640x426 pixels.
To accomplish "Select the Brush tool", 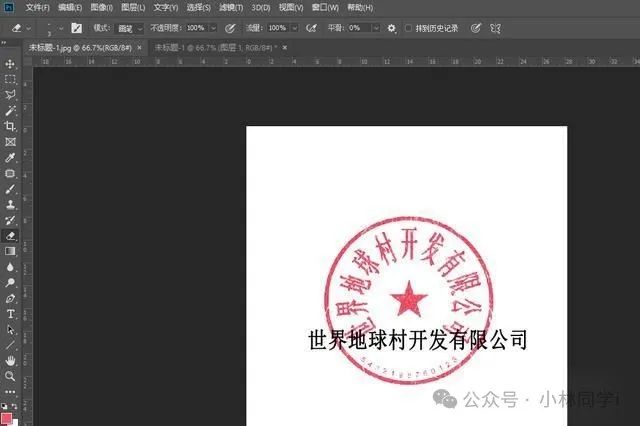I will pyautogui.click(x=10, y=189).
